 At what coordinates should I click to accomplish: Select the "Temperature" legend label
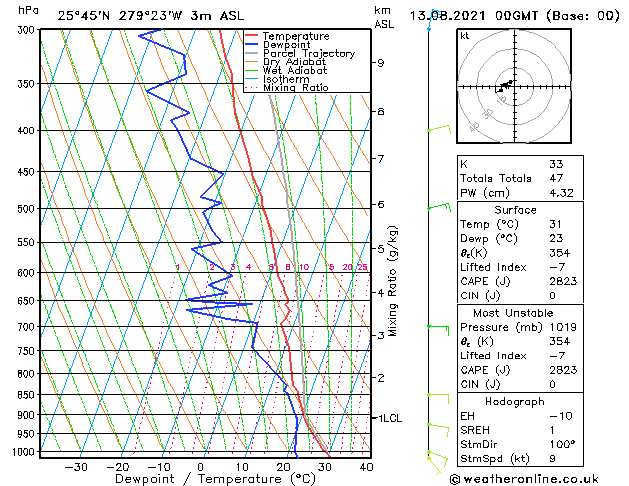tap(296, 36)
